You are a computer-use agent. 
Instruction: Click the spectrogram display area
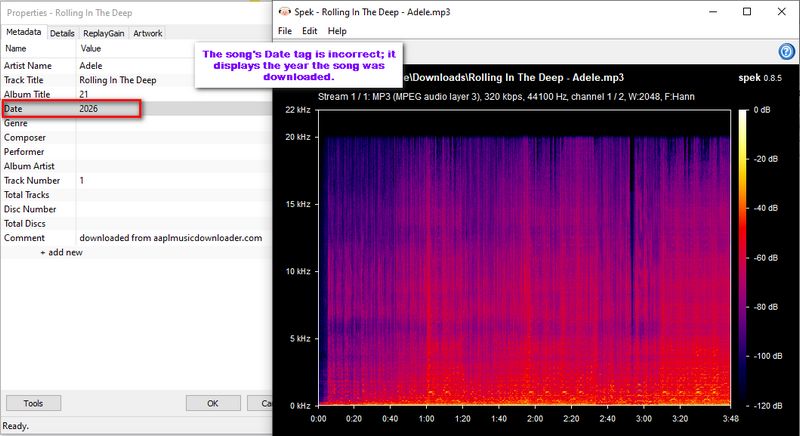524,258
